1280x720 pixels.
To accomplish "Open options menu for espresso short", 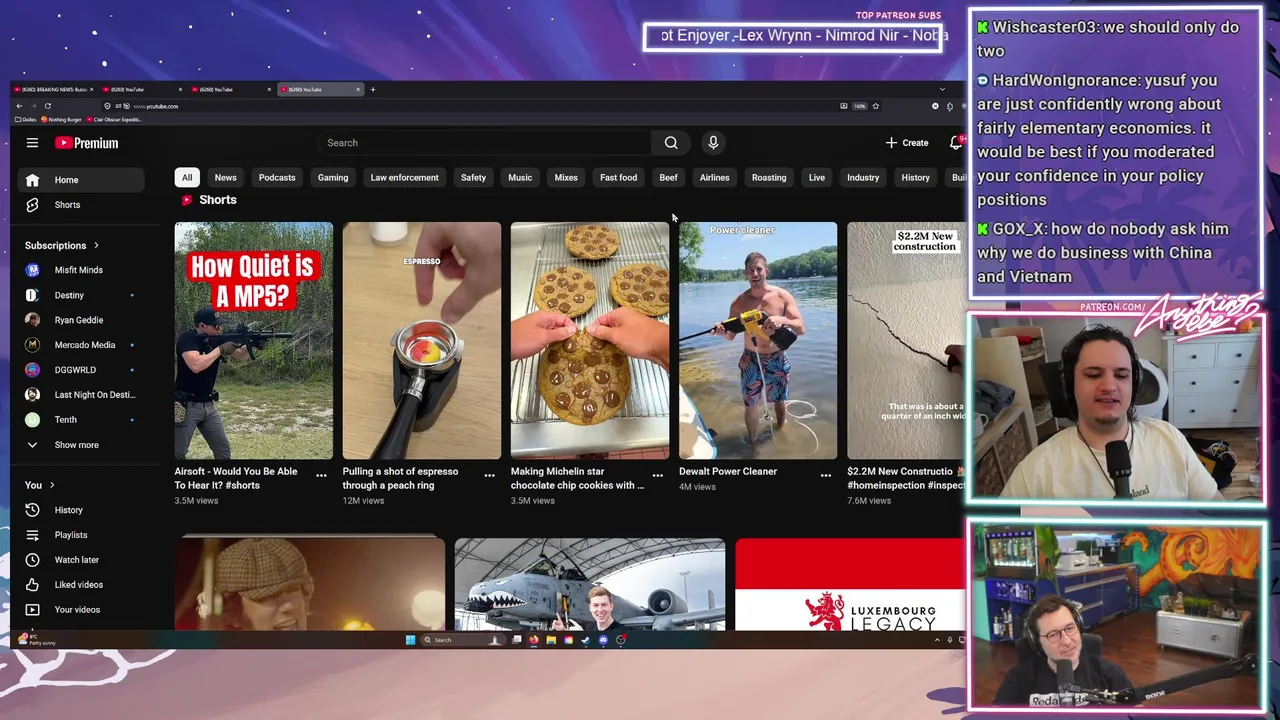I will coord(489,475).
